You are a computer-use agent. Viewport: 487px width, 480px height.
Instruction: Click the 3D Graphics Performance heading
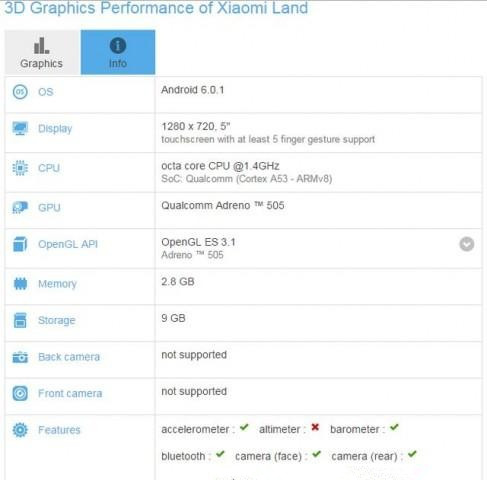[x=156, y=8]
